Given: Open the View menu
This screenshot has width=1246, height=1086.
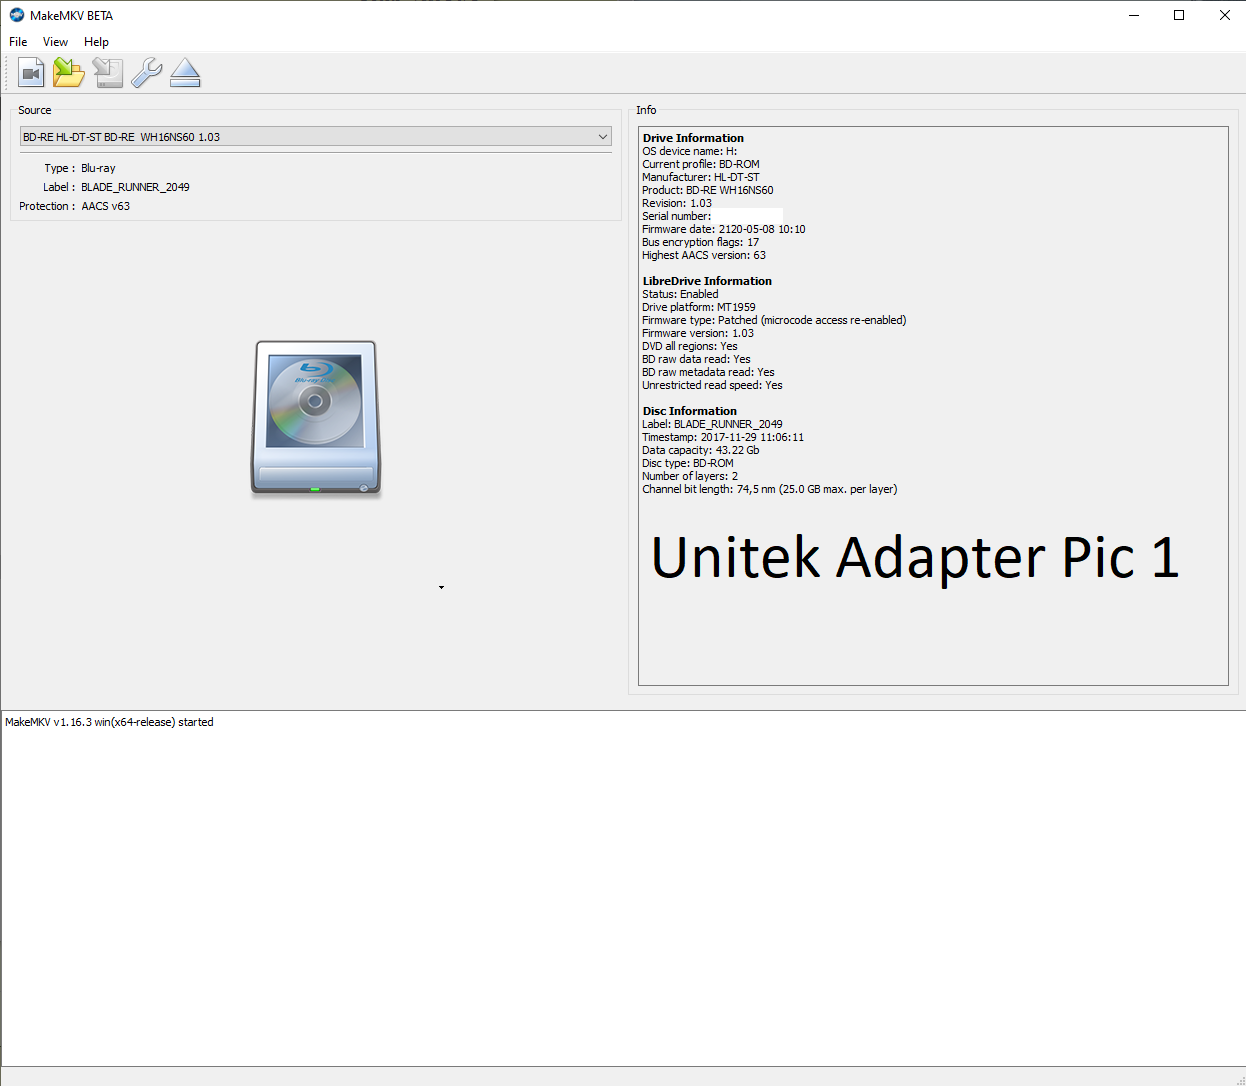Looking at the screenshot, I should click(55, 42).
